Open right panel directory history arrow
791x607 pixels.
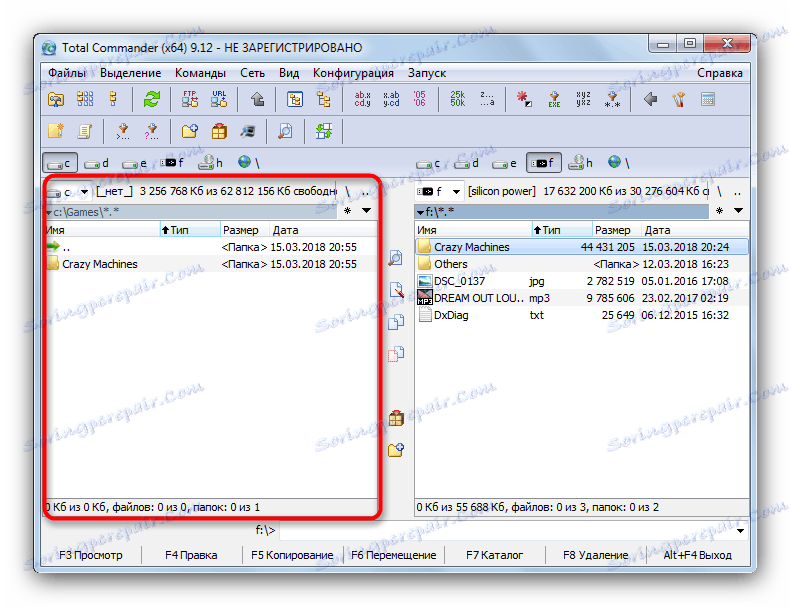pyautogui.click(x=739, y=210)
